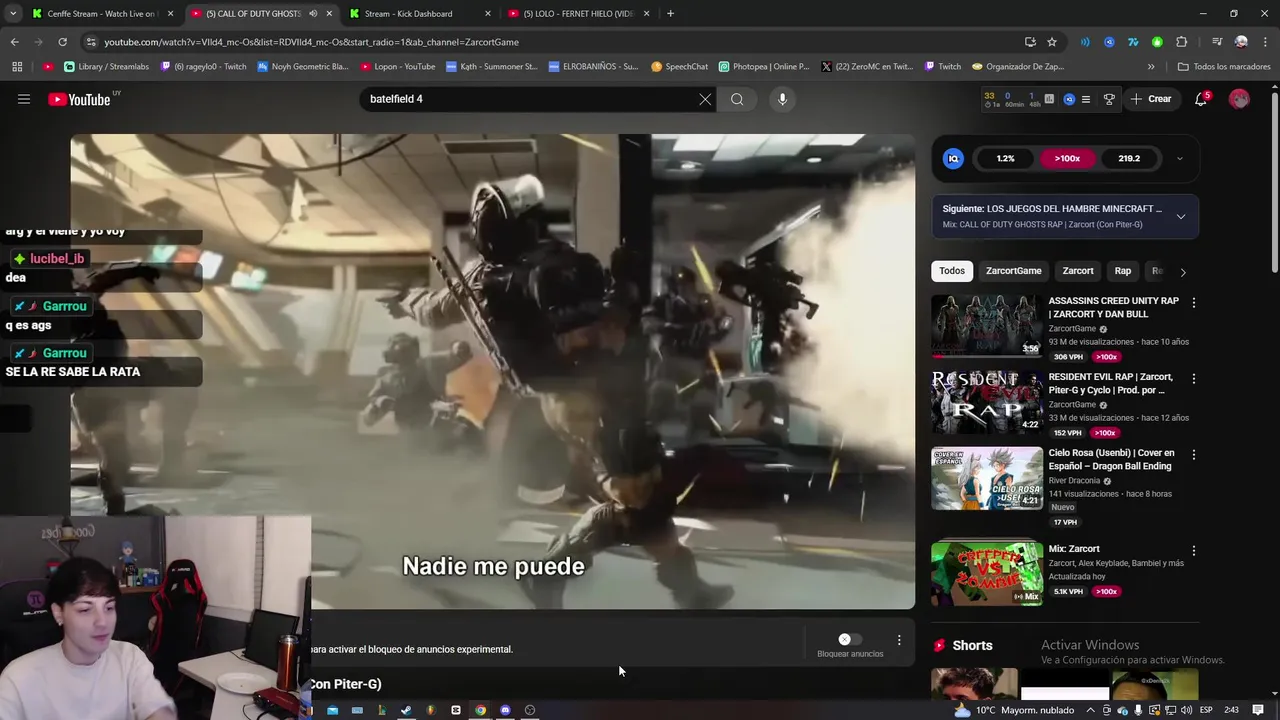Open the ASSASSINS CREED UNITY RAP thumbnail
This screenshot has height=720, width=1280.
point(987,326)
